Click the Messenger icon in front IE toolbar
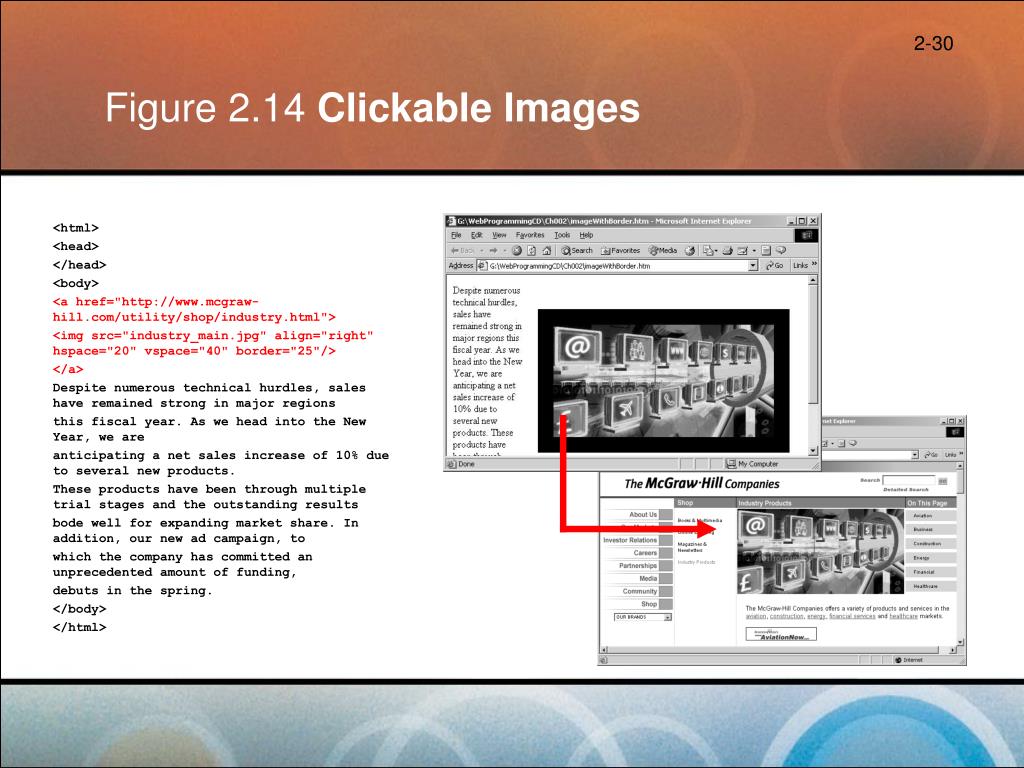 click(780, 251)
